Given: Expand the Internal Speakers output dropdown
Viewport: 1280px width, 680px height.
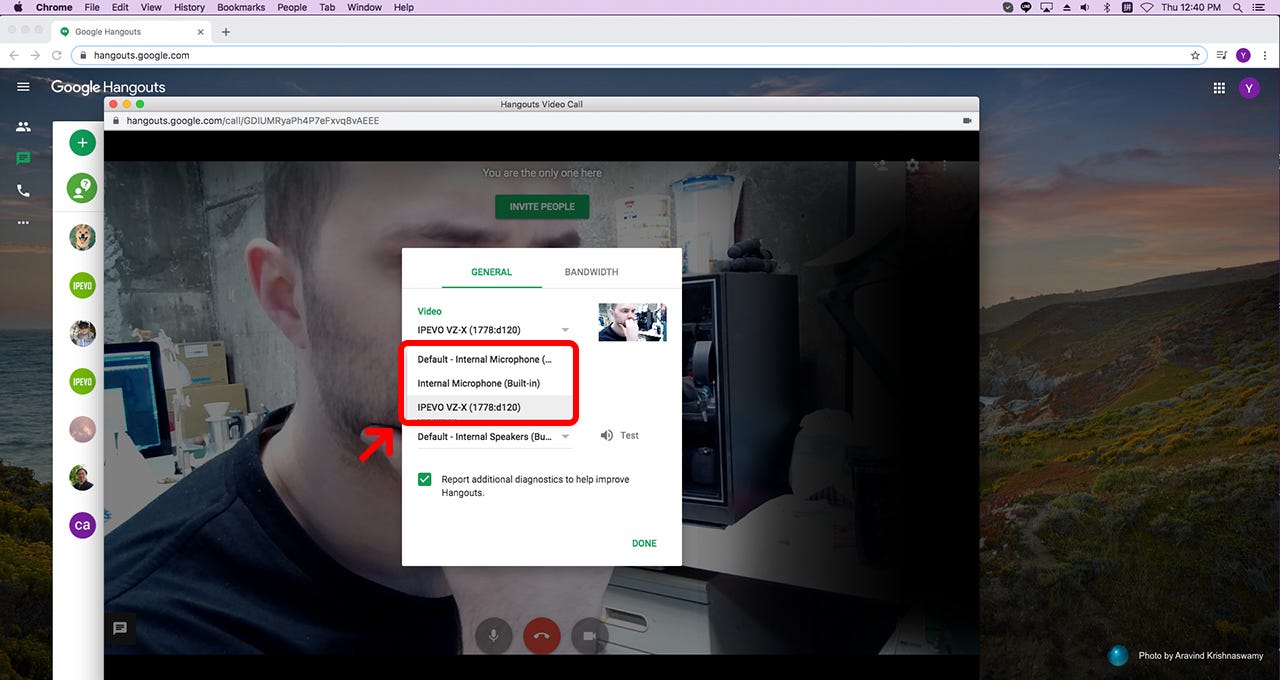Looking at the screenshot, I should pyautogui.click(x=494, y=437).
